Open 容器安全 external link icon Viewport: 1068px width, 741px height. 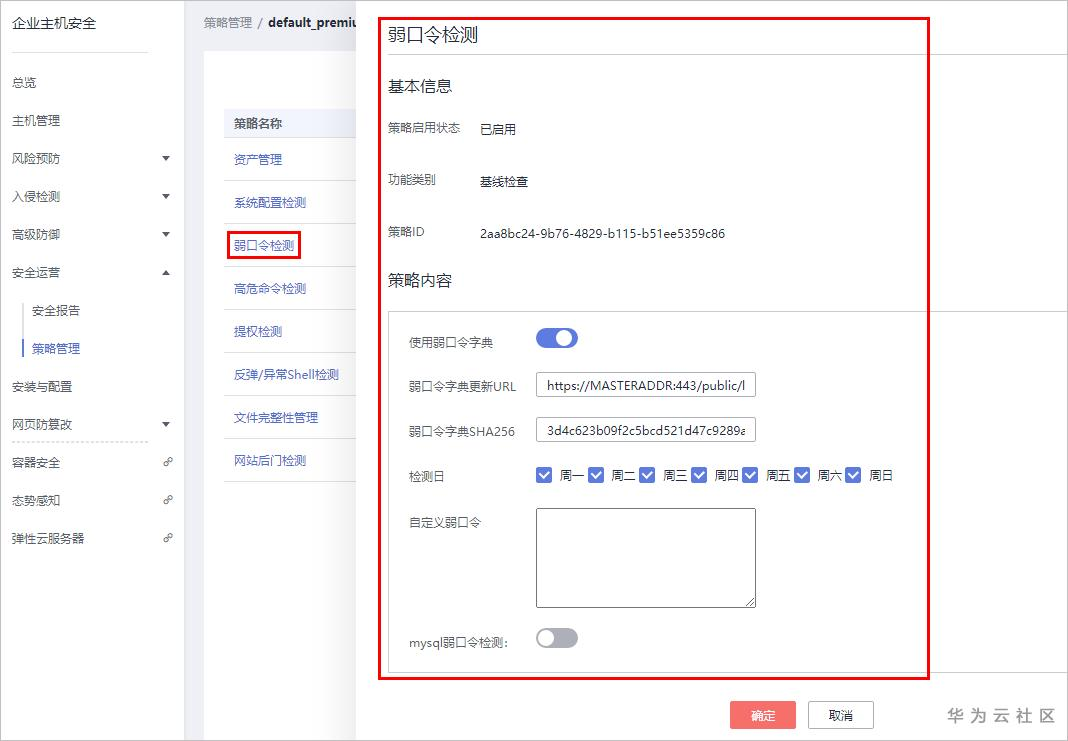168,462
